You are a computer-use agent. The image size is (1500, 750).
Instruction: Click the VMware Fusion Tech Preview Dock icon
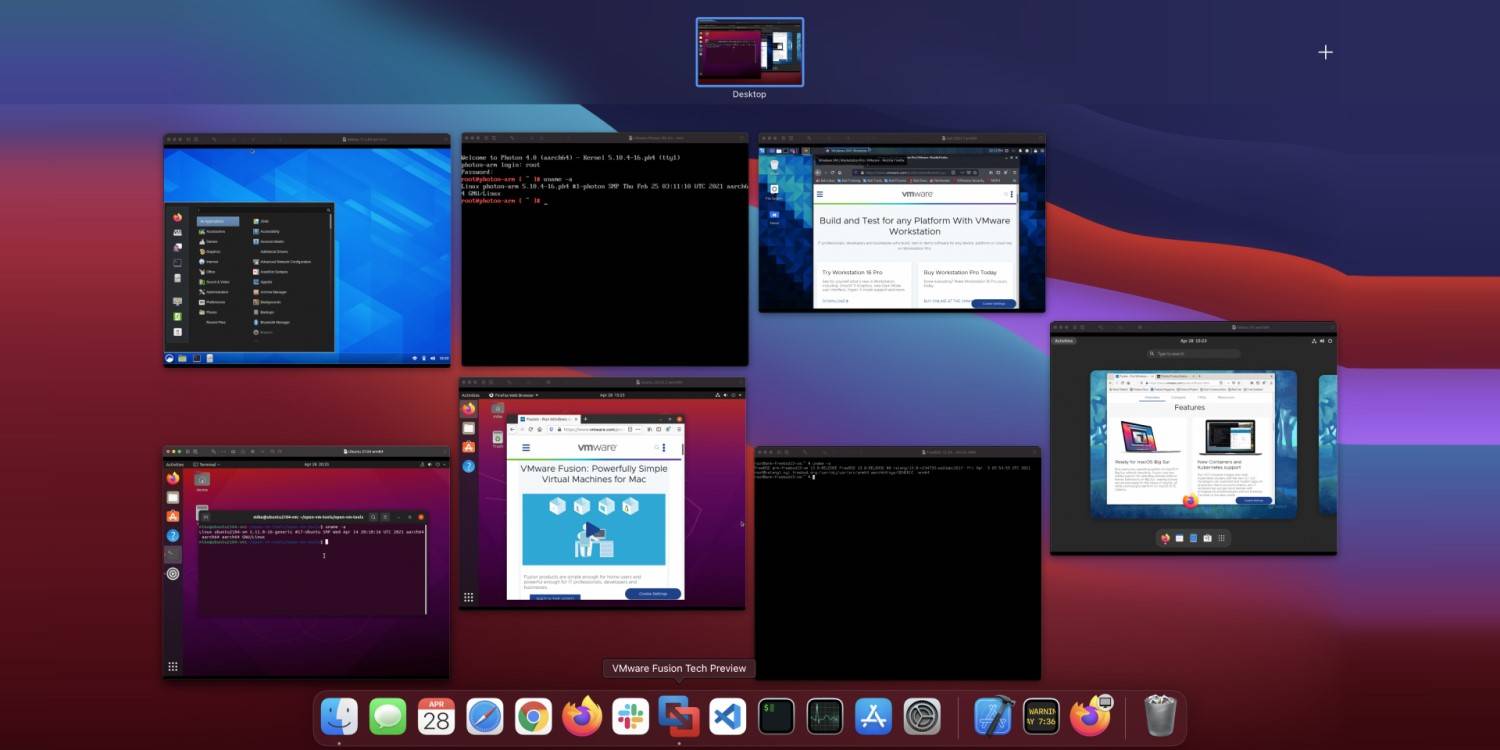(679, 716)
